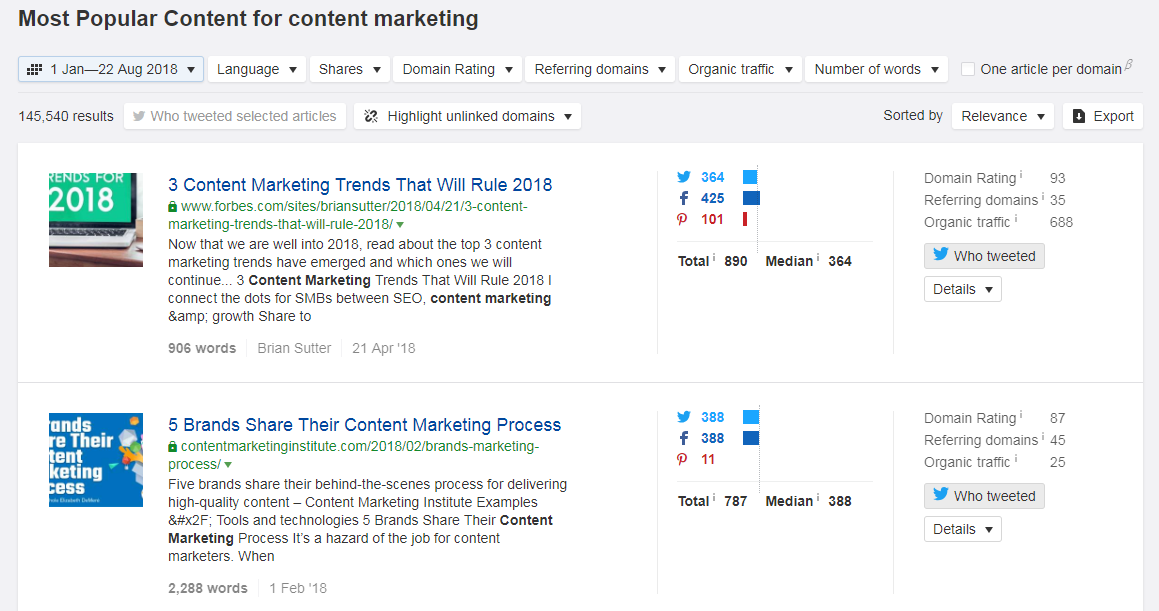This screenshot has width=1159, height=611.
Task: Open the Organic traffic filter dropdown
Action: click(740, 69)
